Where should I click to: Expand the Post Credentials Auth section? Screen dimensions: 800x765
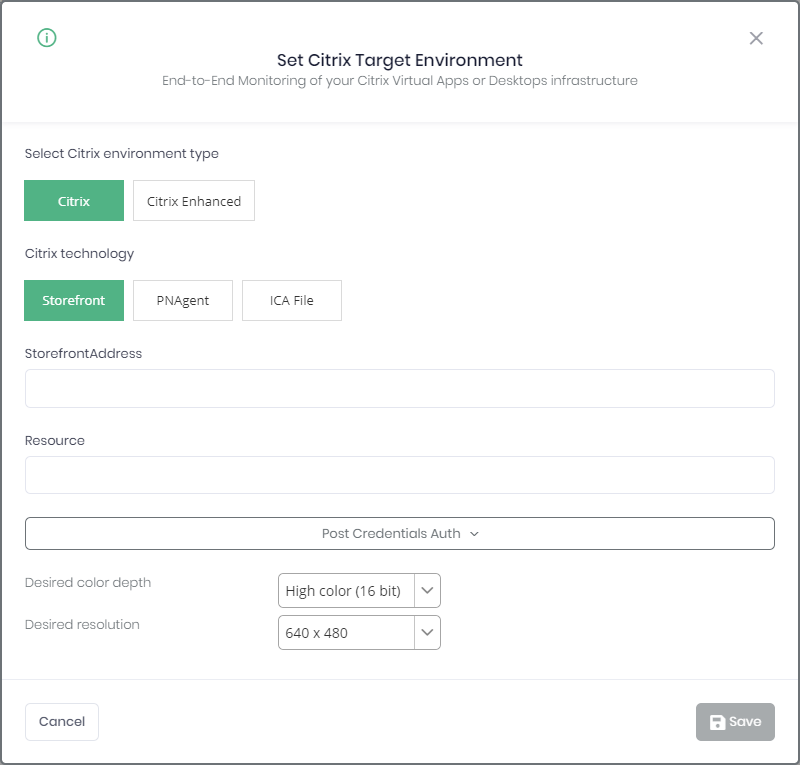tap(399, 534)
